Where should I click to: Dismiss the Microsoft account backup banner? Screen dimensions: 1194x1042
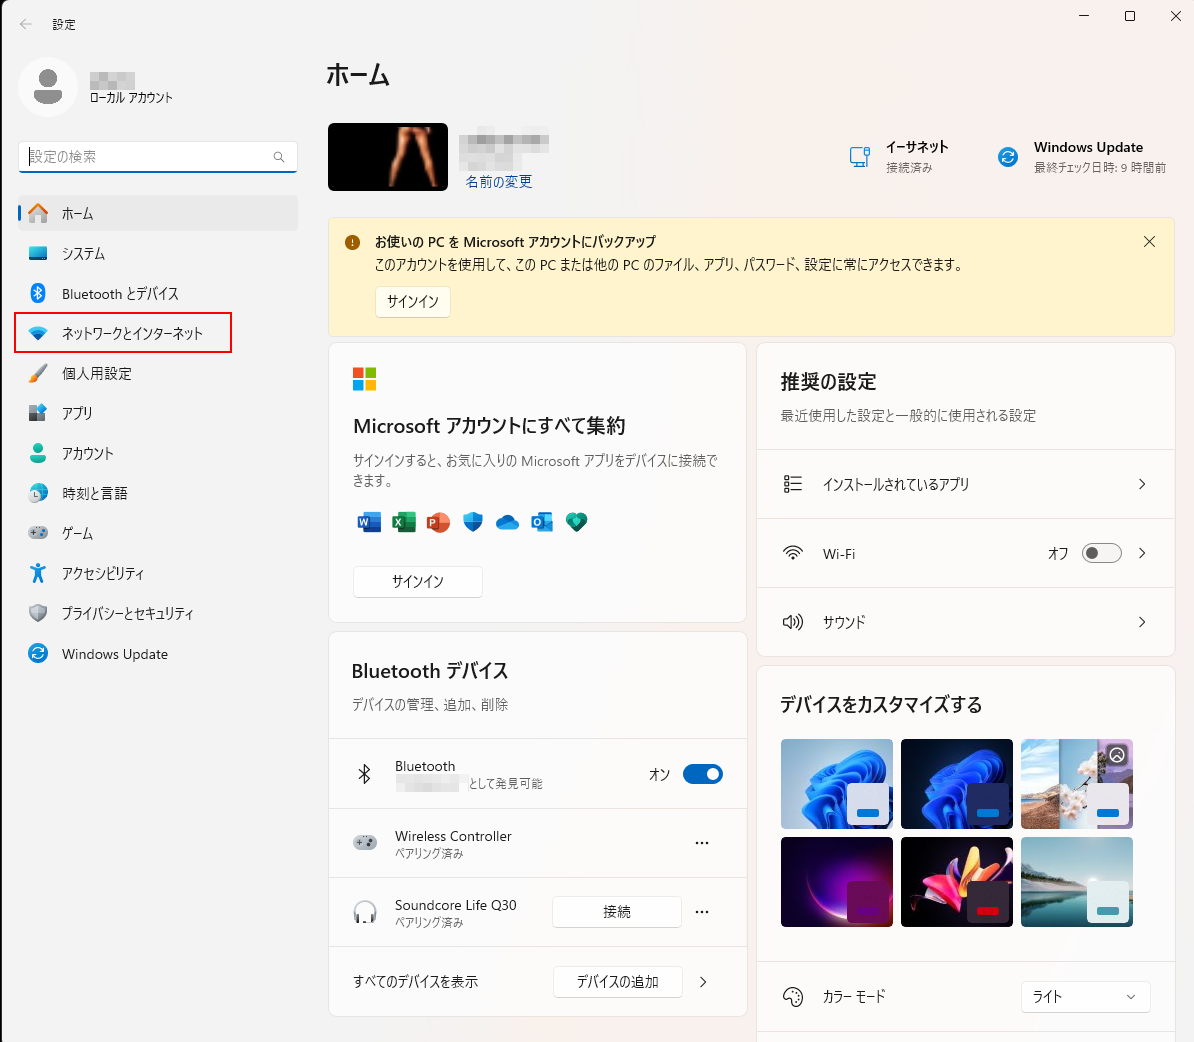pos(1149,242)
